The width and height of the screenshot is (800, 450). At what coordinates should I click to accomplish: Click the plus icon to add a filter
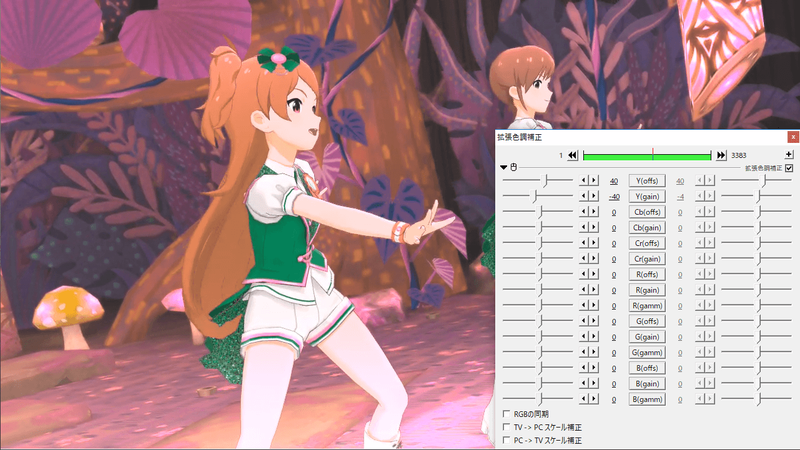(x=789, y=155)
